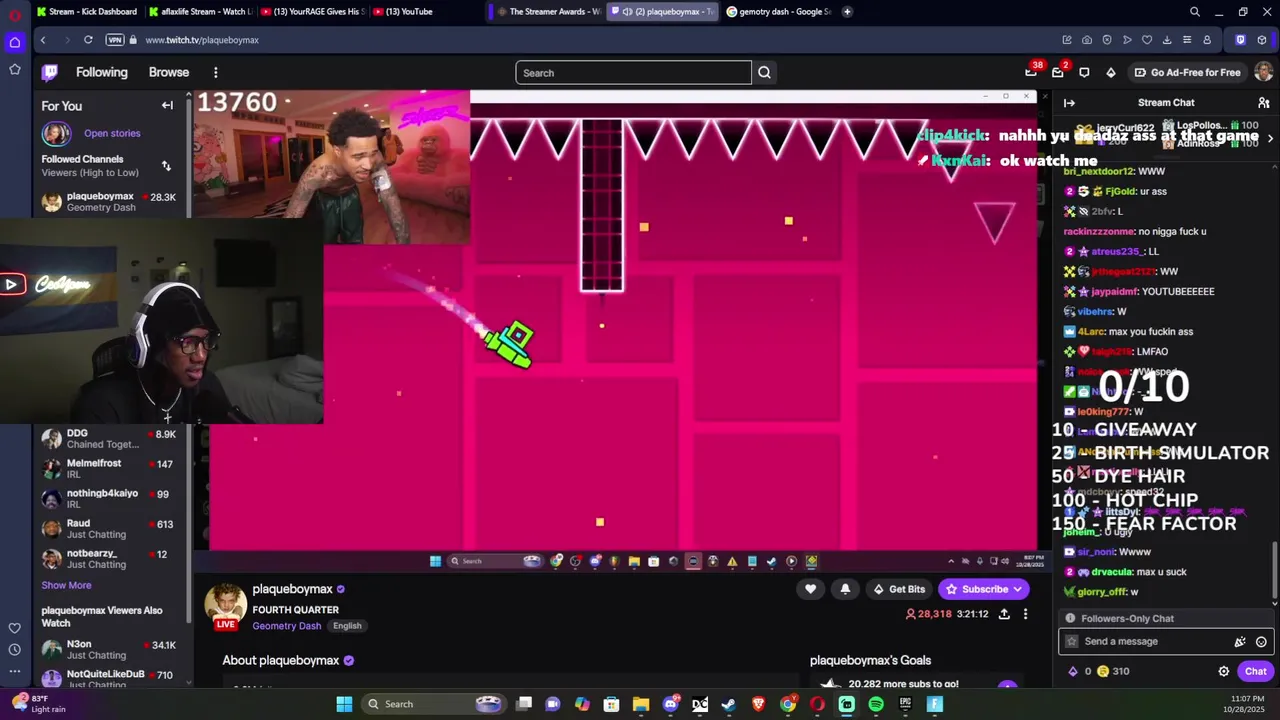Switch to YourRAGE Gives His YouTube tab

point(312,12)
